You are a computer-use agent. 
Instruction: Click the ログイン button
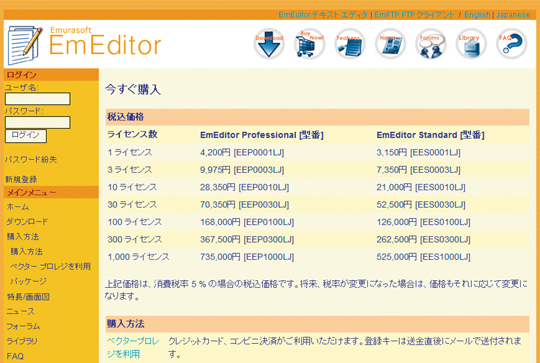point(26,135)
